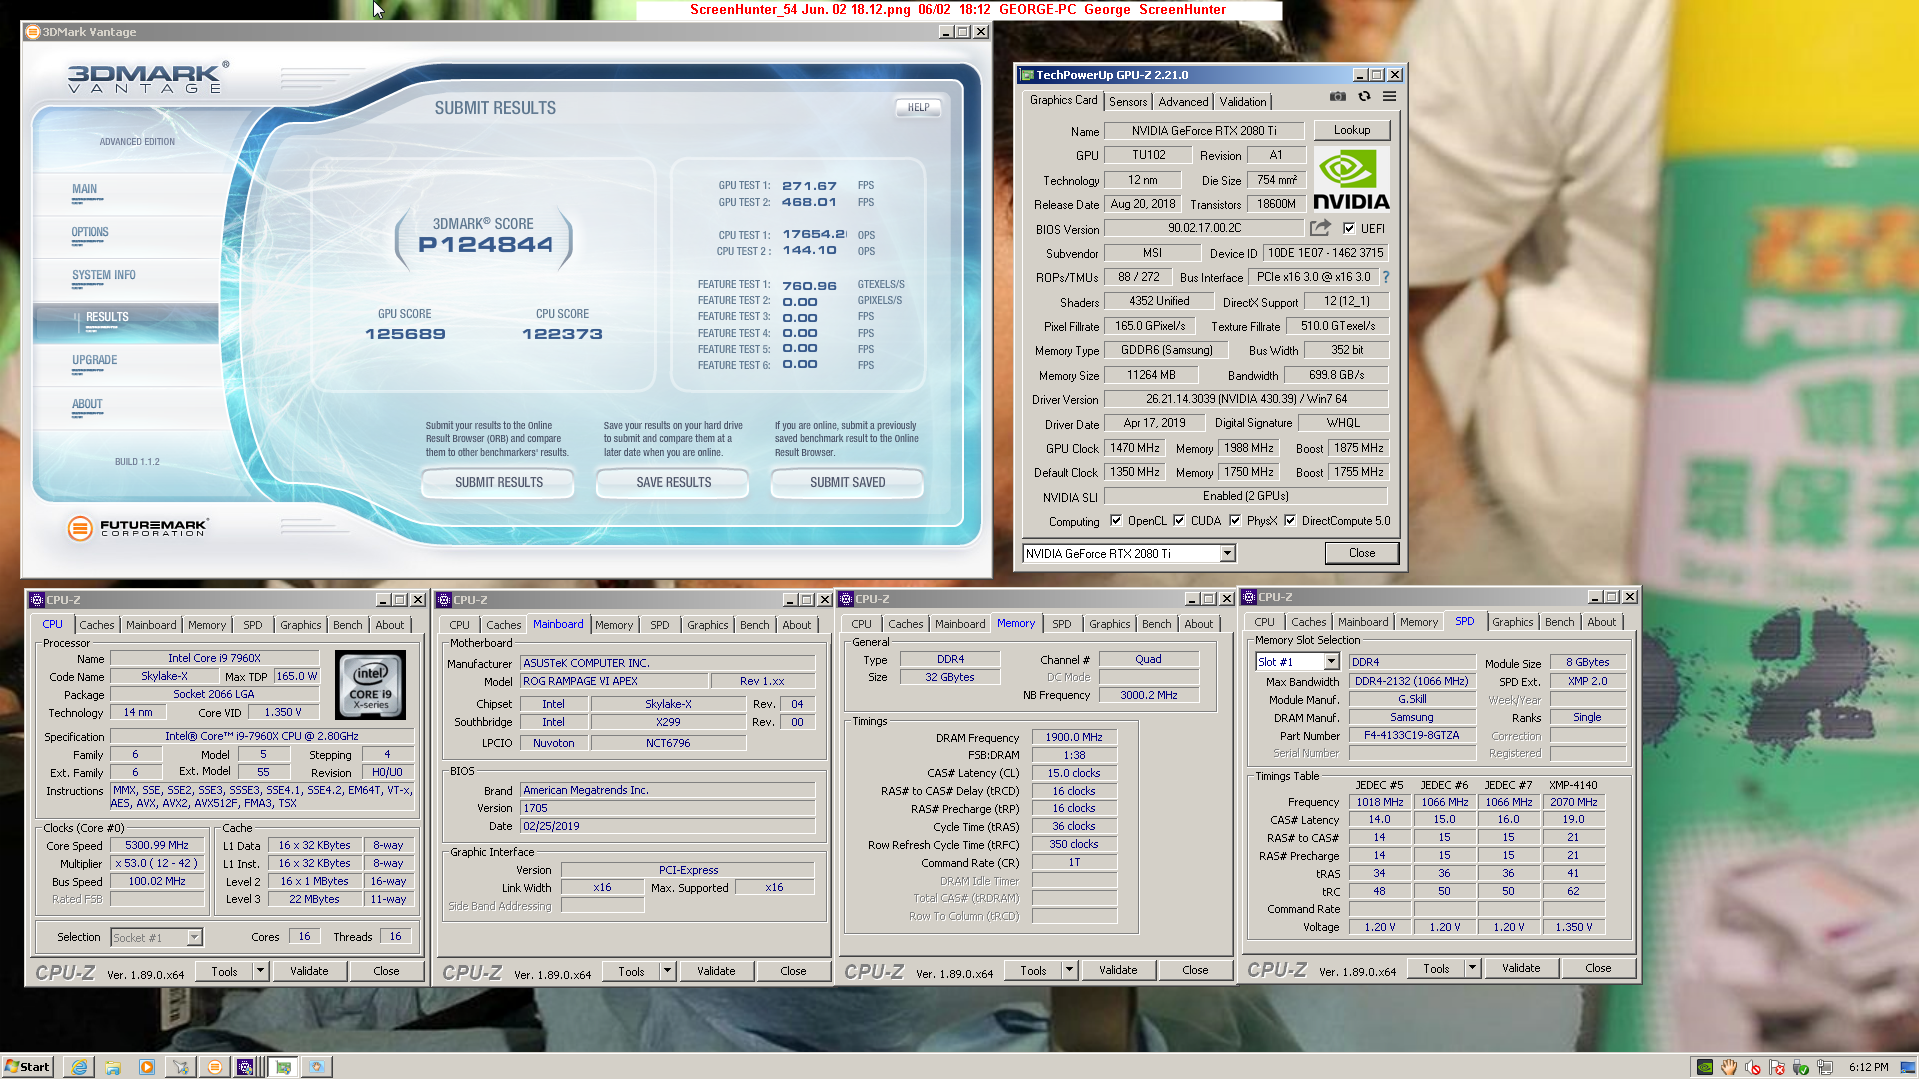Image resolution: width=1919 pixels, height=1079 pixels.
Task: Click Validate in the CPU-Z Memory window
Action: click(x=1118, y=969)
